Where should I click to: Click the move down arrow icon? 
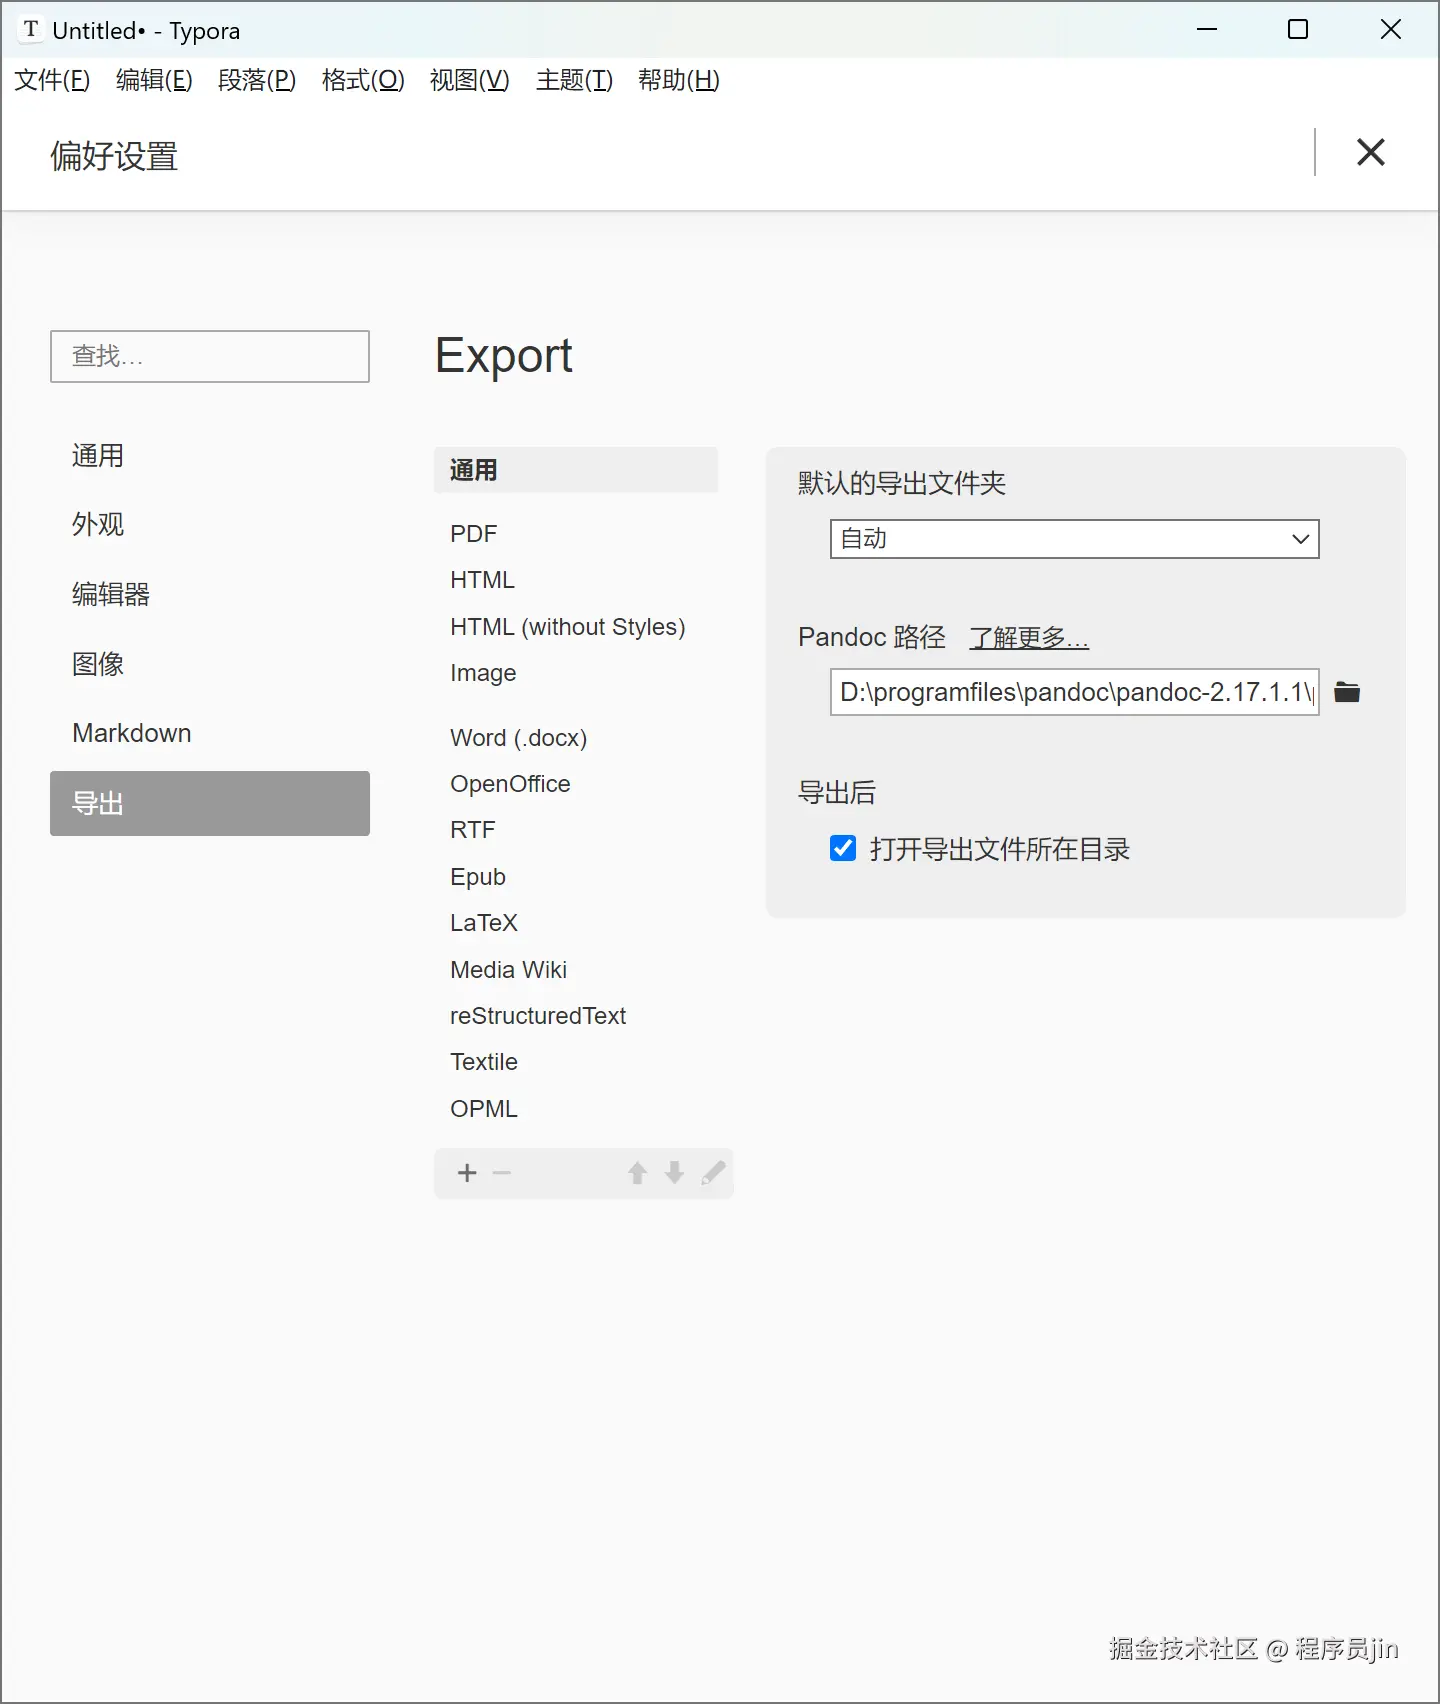point(674,1173)
